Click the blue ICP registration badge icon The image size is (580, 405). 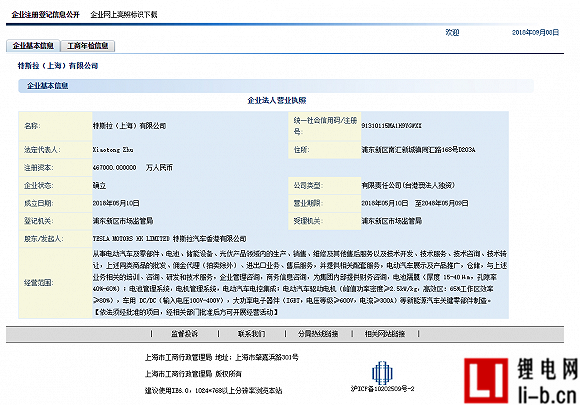point(382,372)
